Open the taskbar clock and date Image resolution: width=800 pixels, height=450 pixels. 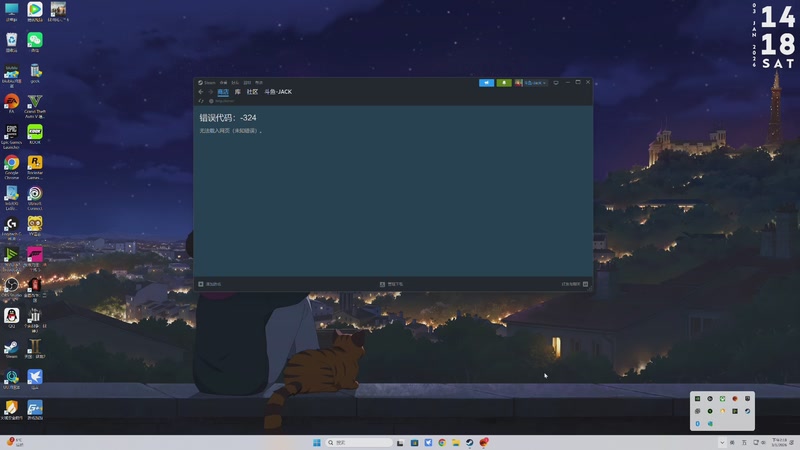[x=781, y=442]
